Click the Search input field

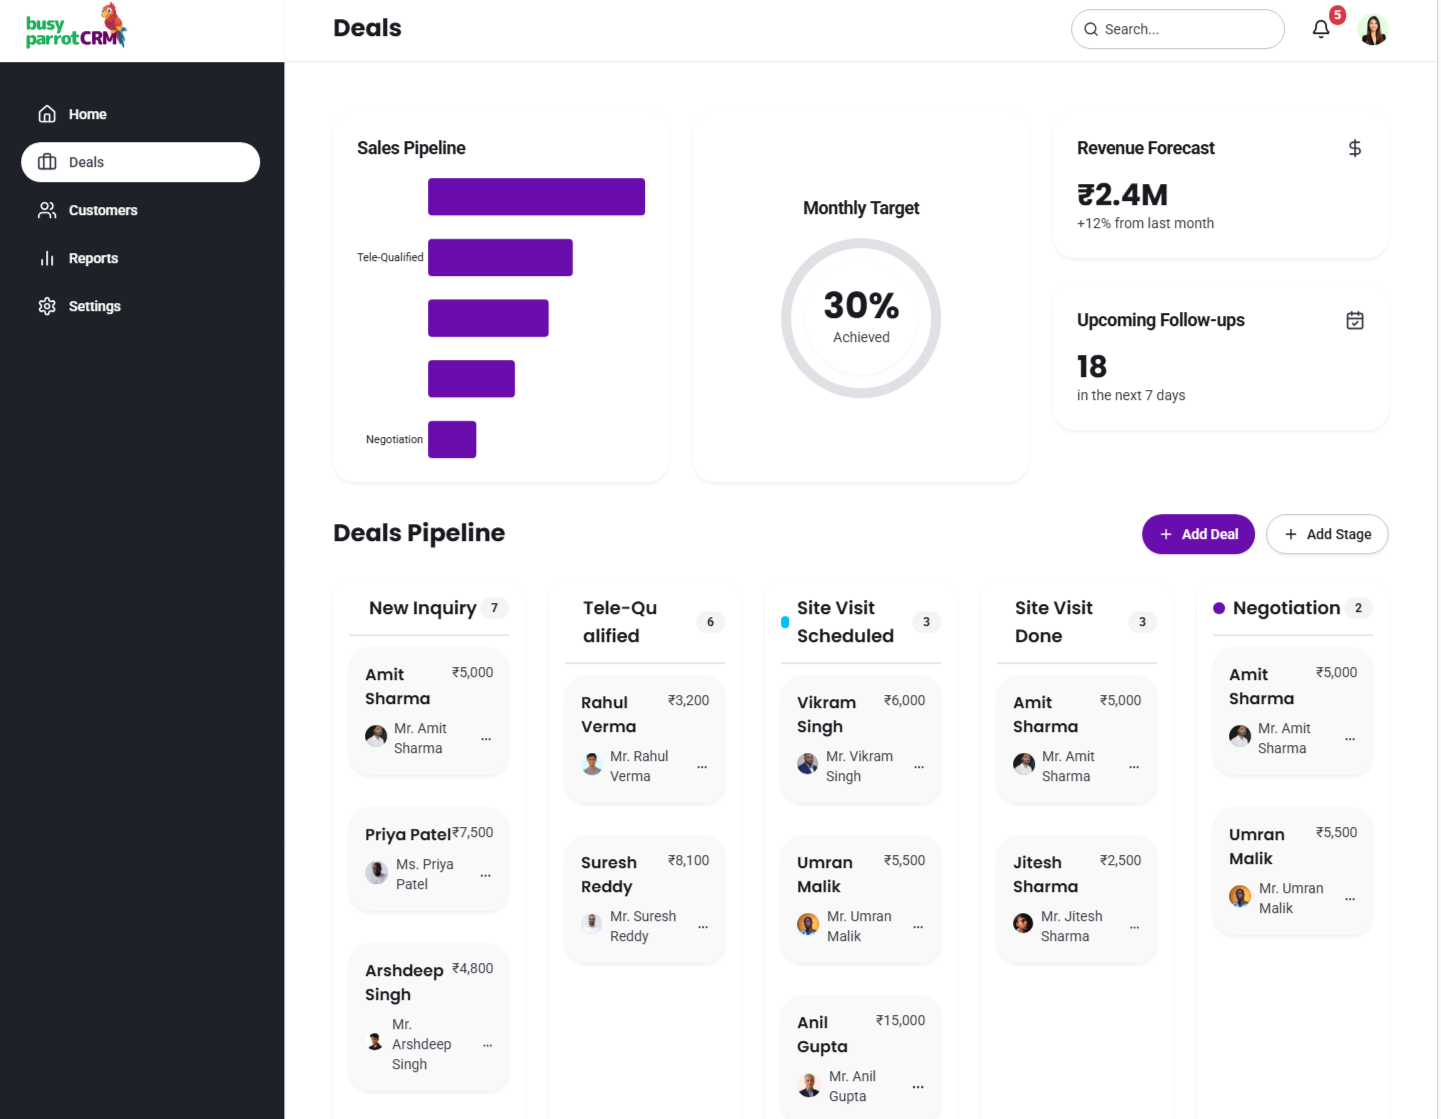1186,30
